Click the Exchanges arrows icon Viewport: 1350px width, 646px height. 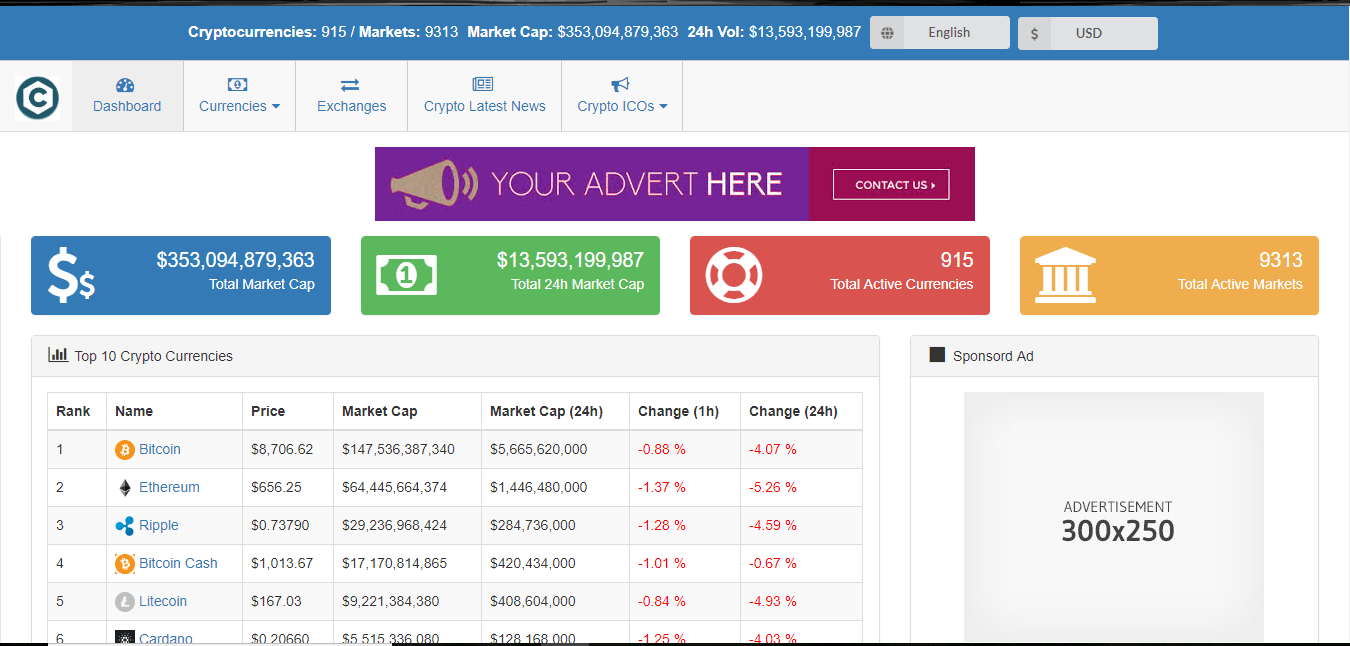351,85
